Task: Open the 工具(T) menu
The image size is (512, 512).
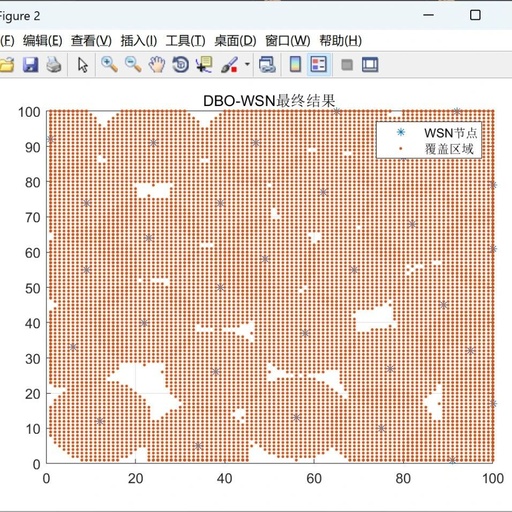Action: [x=186, y=41]
